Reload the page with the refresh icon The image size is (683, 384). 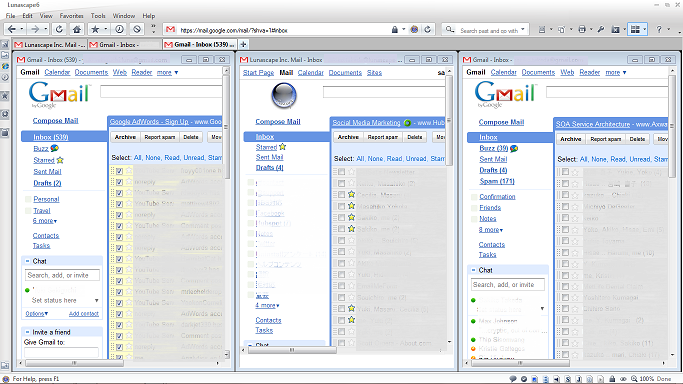coord(59,29)
